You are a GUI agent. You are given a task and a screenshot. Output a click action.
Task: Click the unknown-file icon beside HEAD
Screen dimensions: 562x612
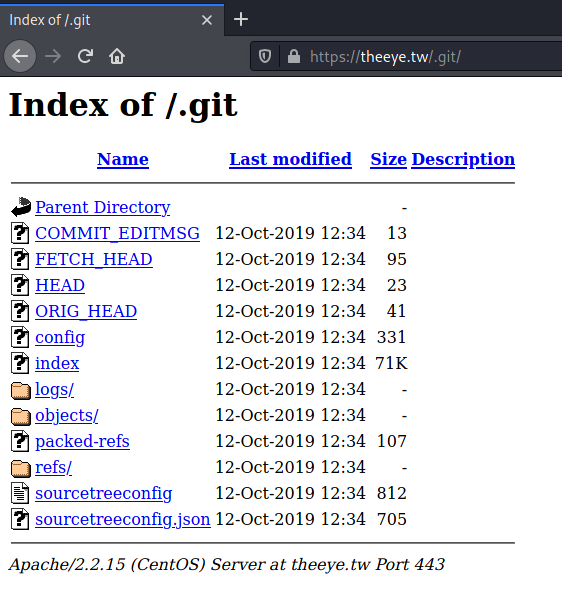click(20, 285)
